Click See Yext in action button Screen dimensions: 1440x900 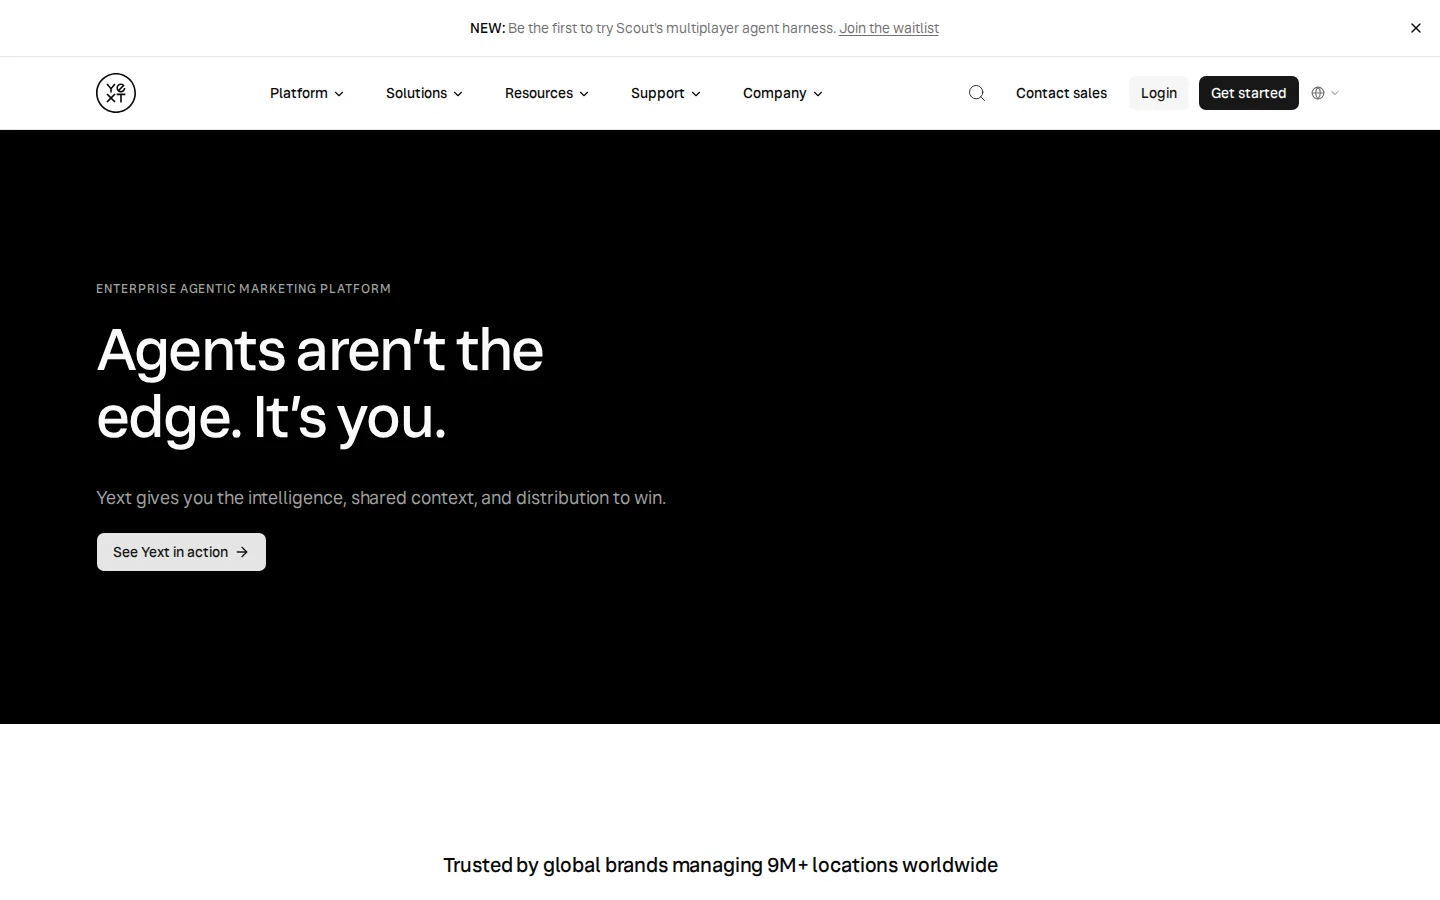pyautogui.click(x=181, y=552)
